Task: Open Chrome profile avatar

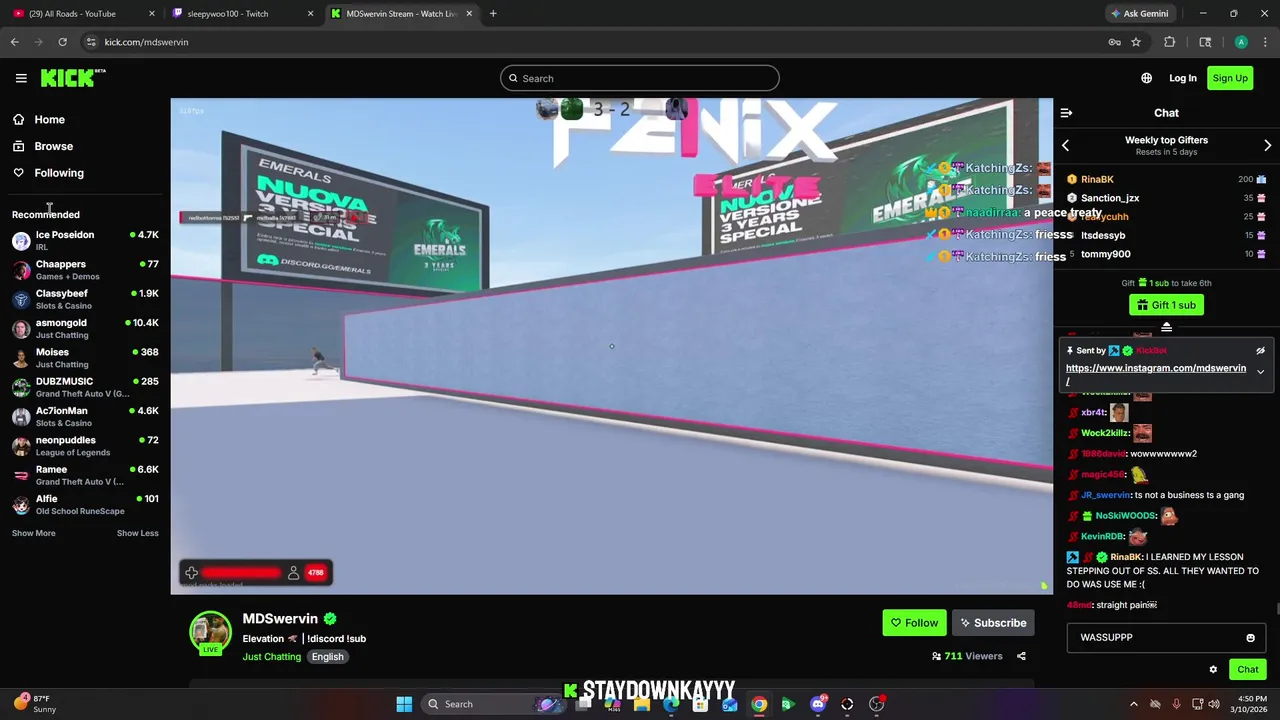Action: pos(1241,42)
